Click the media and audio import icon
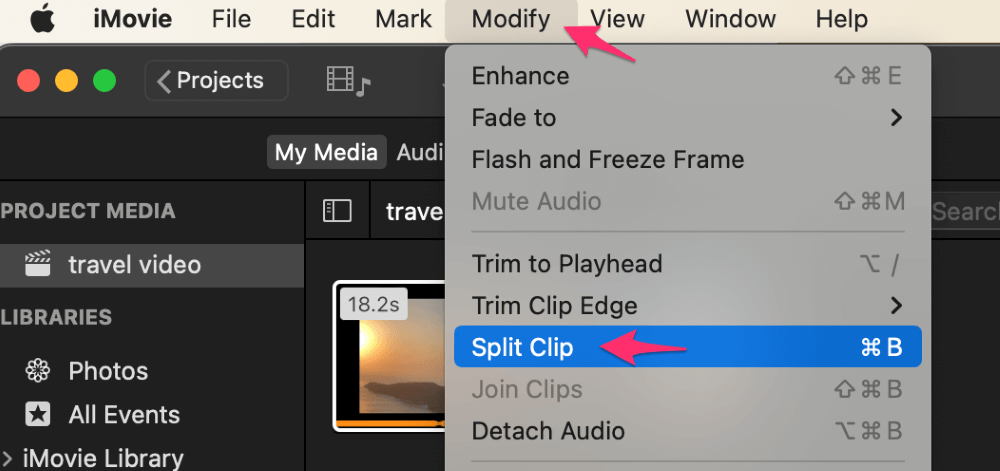 (348, 81)
